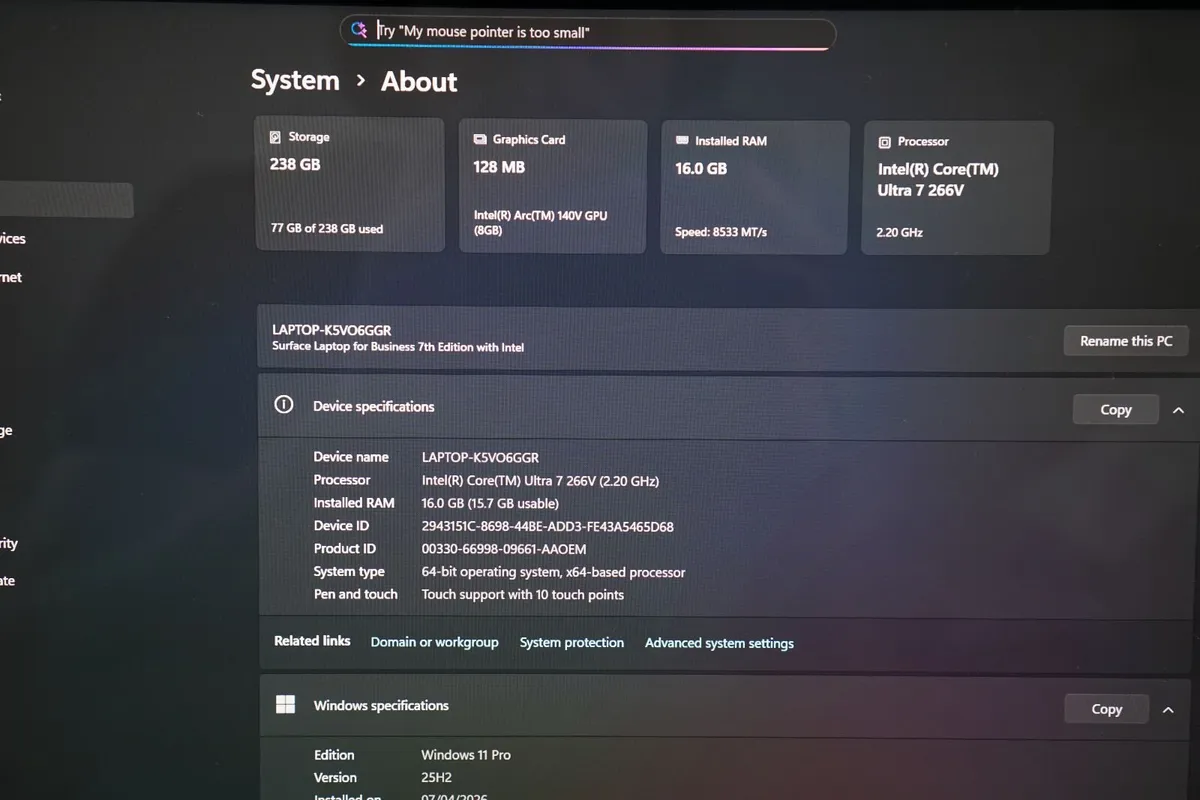The image size is (1200, 800).
Task: Select the Device name value LAPTOP-K5VO6GGR
Action: [480, 457]
